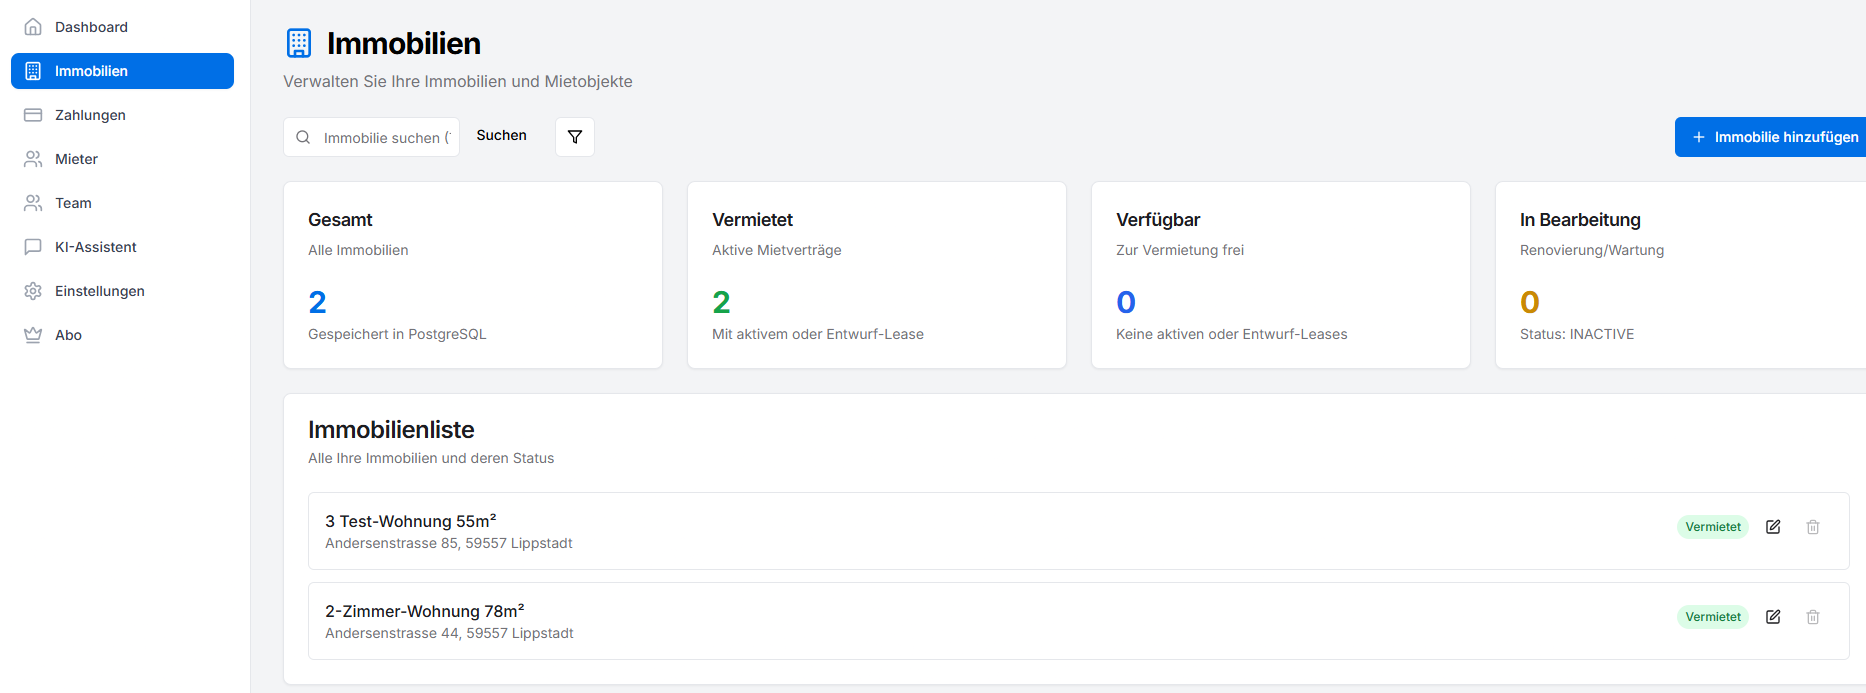Click the Einstellungen gear icon
This screenshot has height=693, width=1866.
tap(33, 291)
